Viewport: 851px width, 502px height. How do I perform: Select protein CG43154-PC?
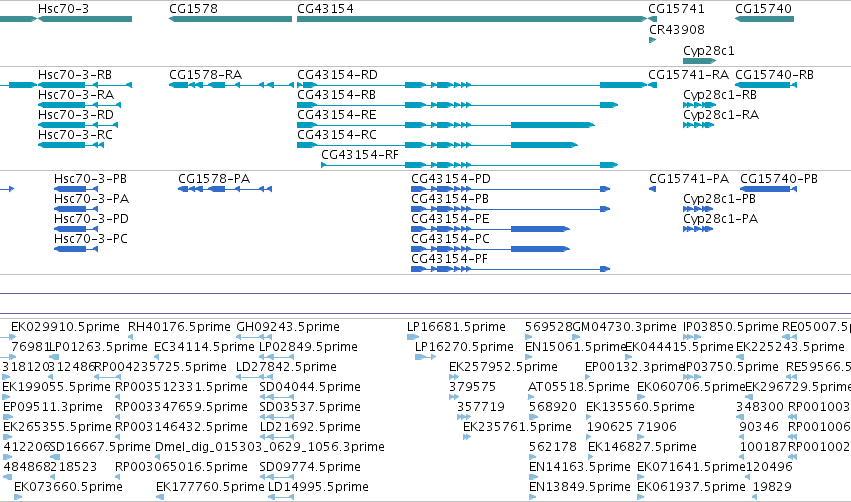pyautogui.click(x=450, y=239)
